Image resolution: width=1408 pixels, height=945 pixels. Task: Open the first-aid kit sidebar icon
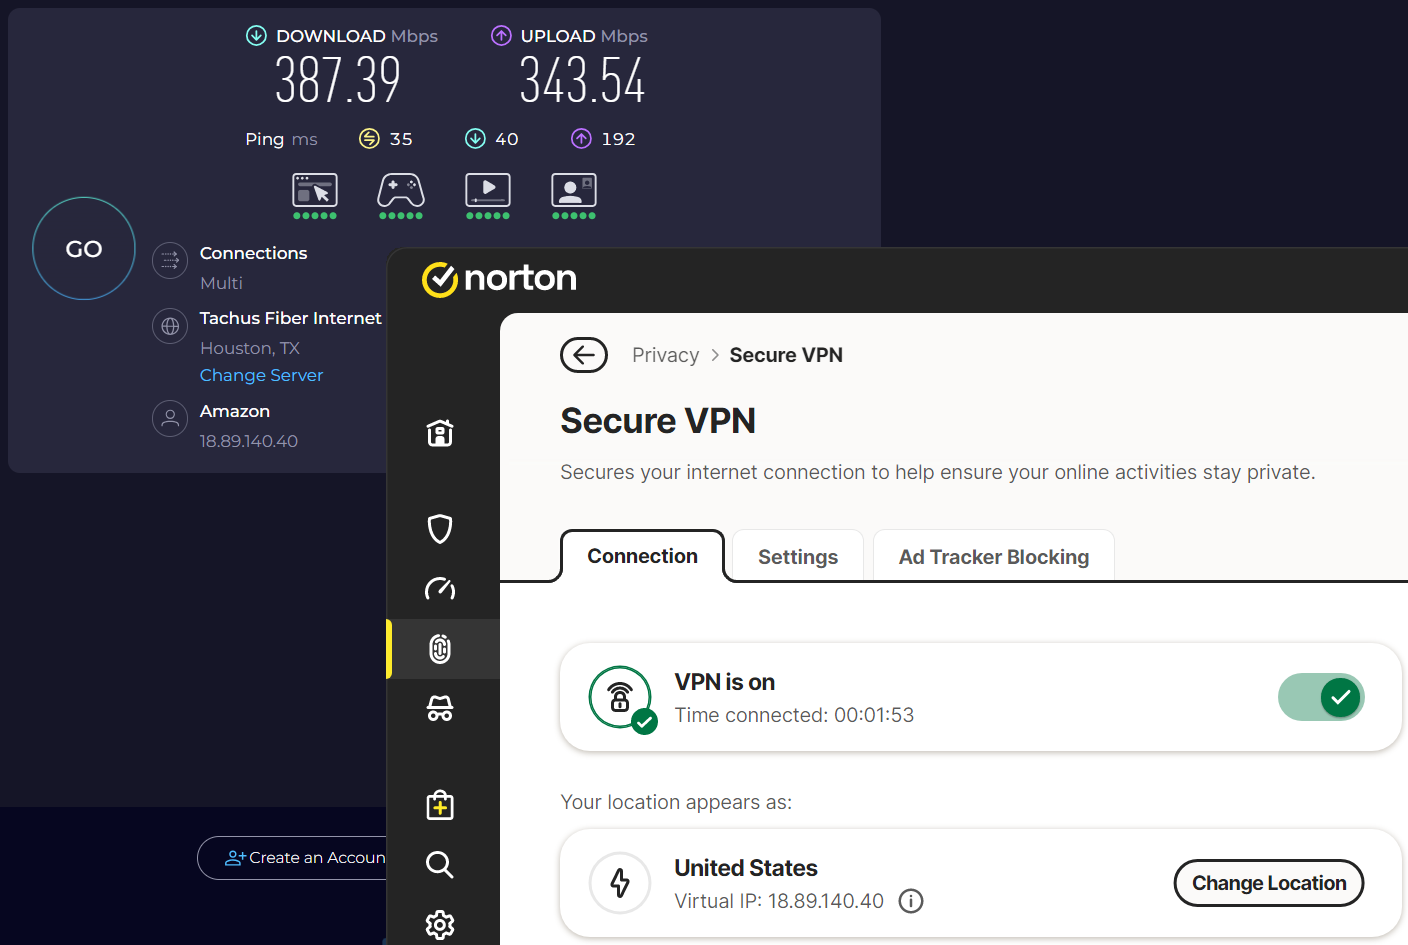coord(440,805)
